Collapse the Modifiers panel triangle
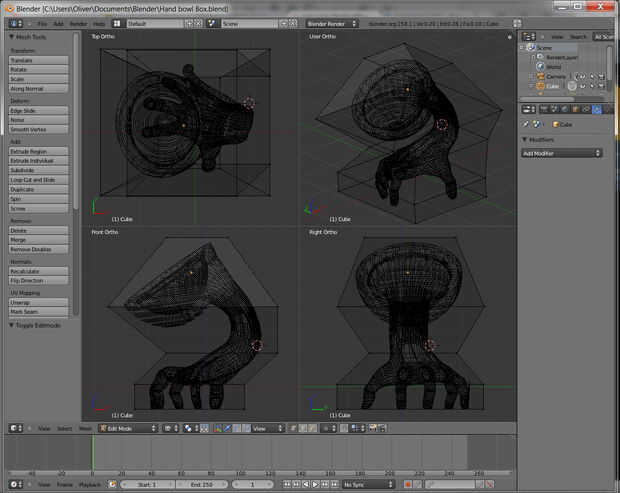The width and height of the screenshot is (620, 493). 525,141
